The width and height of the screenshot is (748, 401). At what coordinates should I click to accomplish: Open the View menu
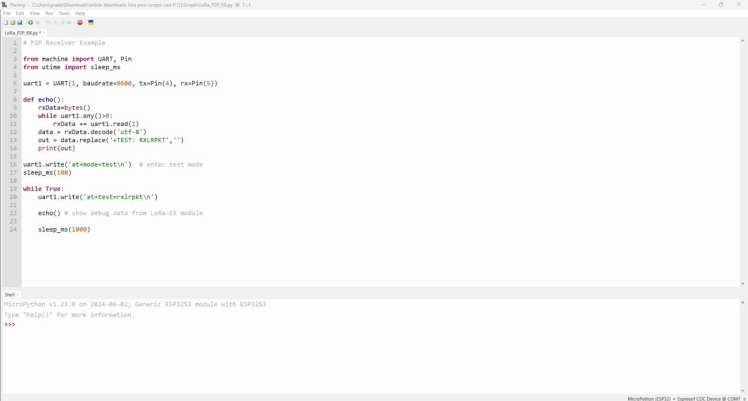click(35, 13)
